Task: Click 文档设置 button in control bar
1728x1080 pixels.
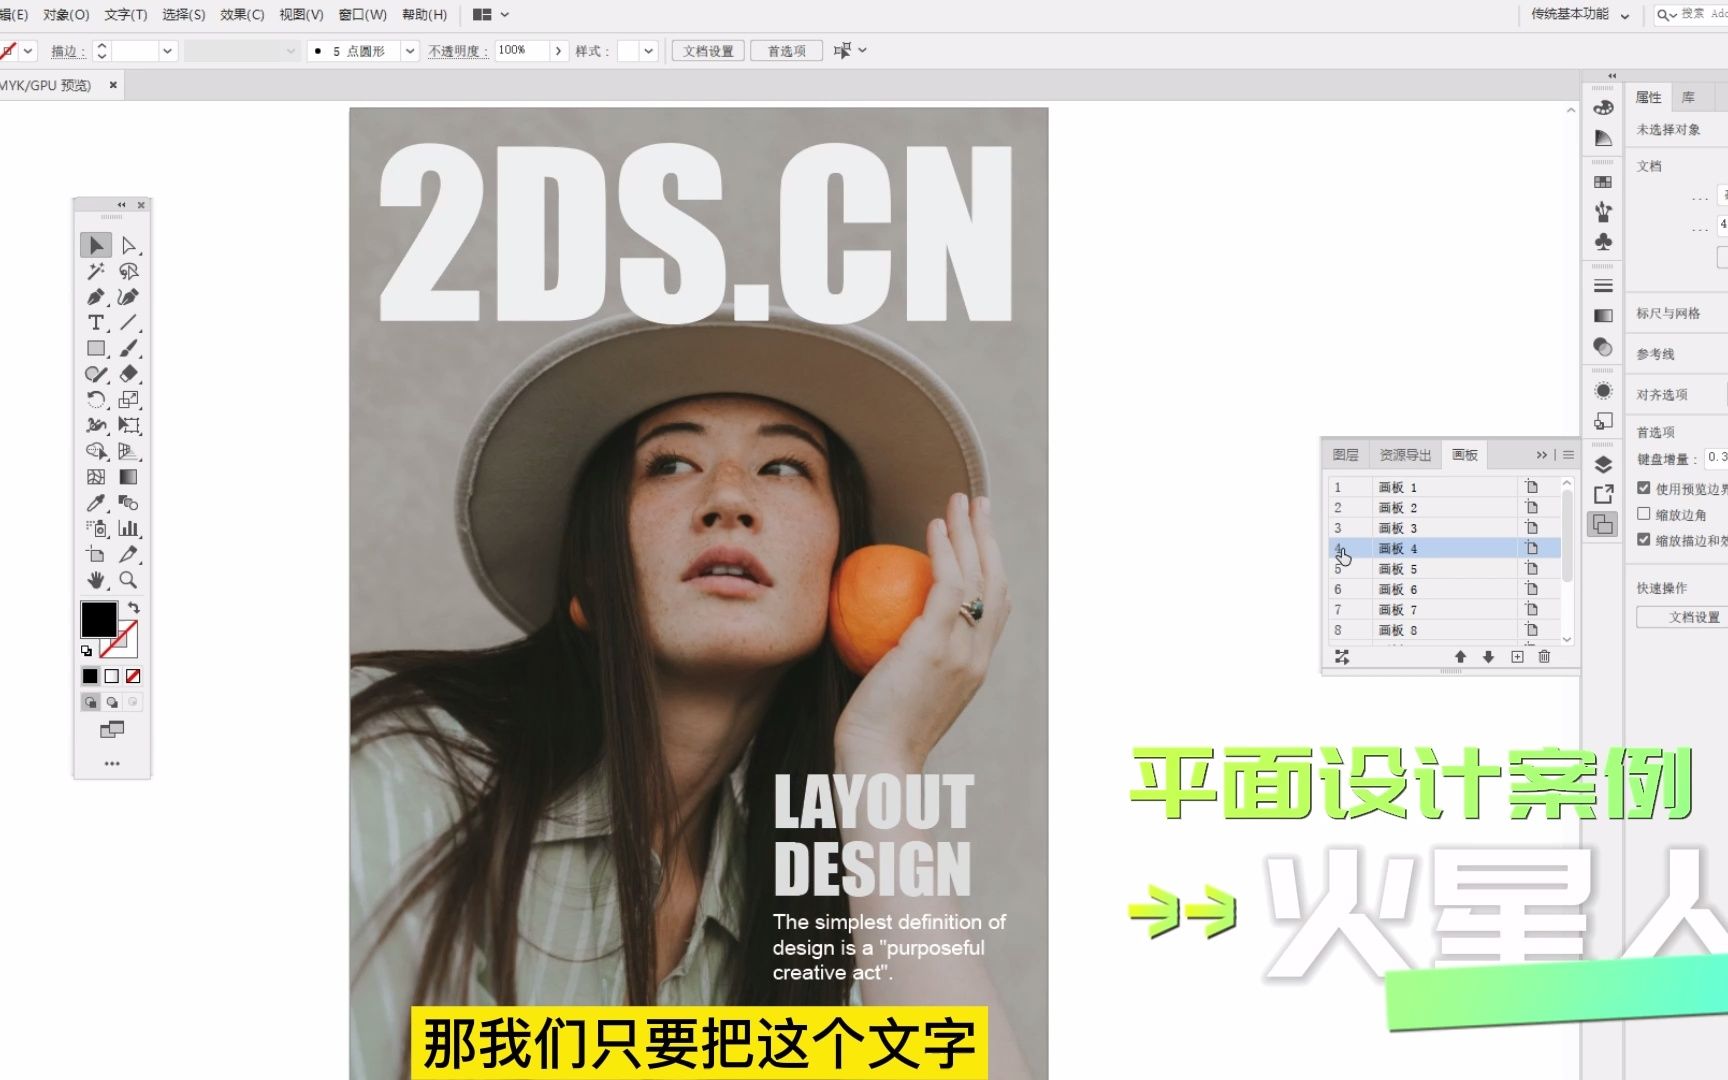Action: pos(708,51)
